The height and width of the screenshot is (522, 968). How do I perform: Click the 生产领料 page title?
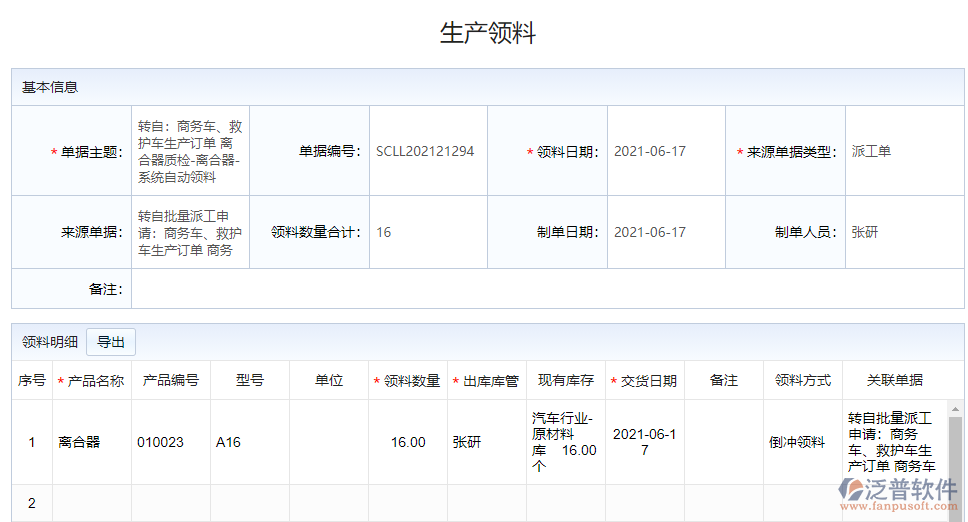[x=488, y=33]
